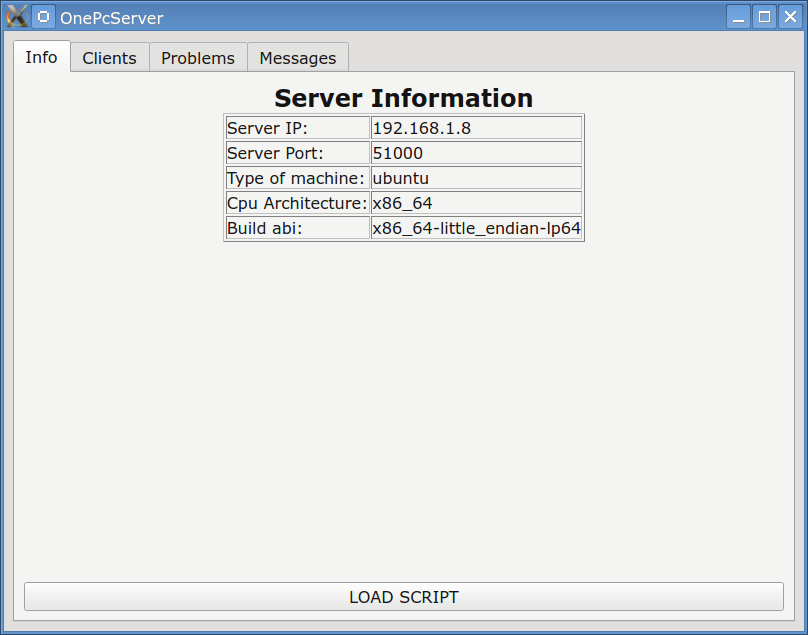This screenshot has width=808, height=635.
Task: Switch to the Clients tab
Action: tap(109, 58)
